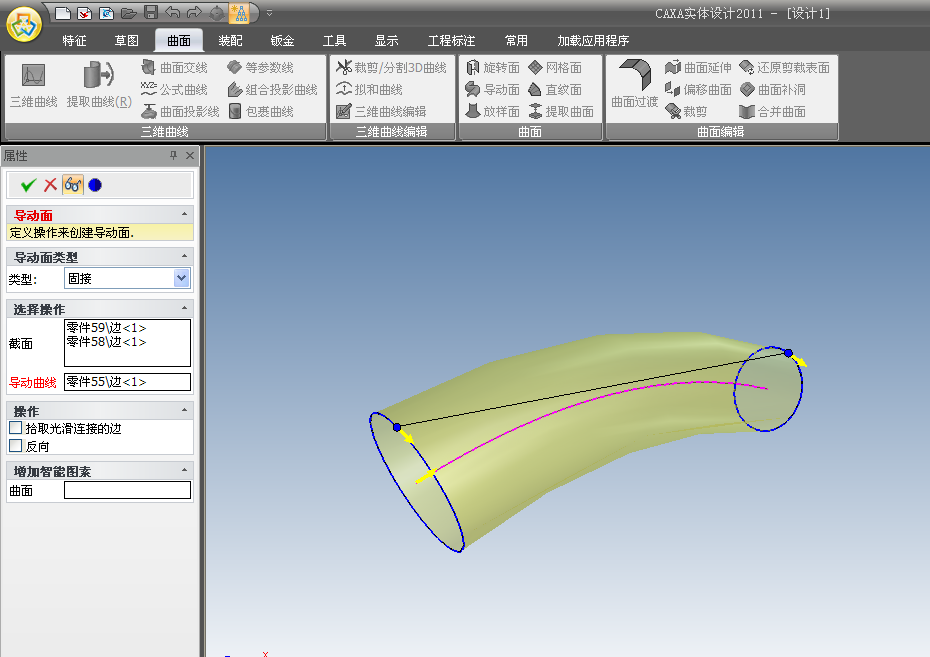Toggle the glasses preview button
This screenshot has width=930, height=657.
[73, 185]
